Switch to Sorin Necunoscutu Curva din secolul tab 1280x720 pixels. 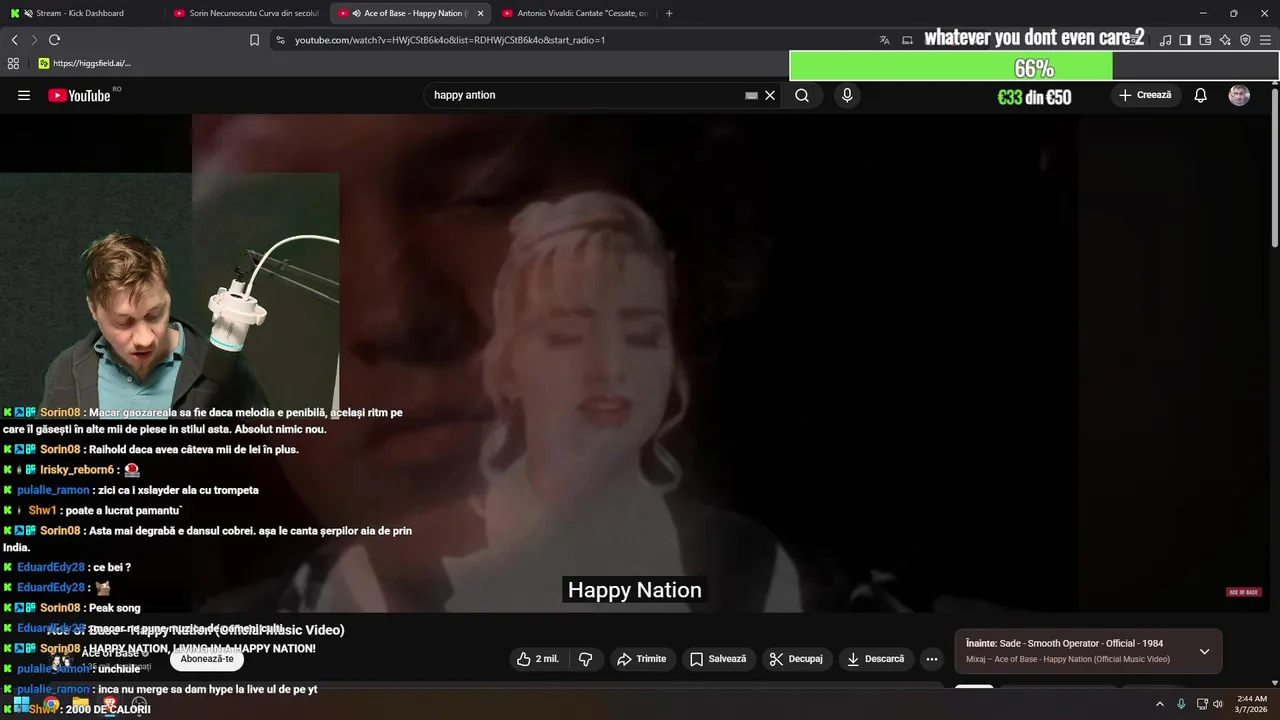(x=245, y=13)
